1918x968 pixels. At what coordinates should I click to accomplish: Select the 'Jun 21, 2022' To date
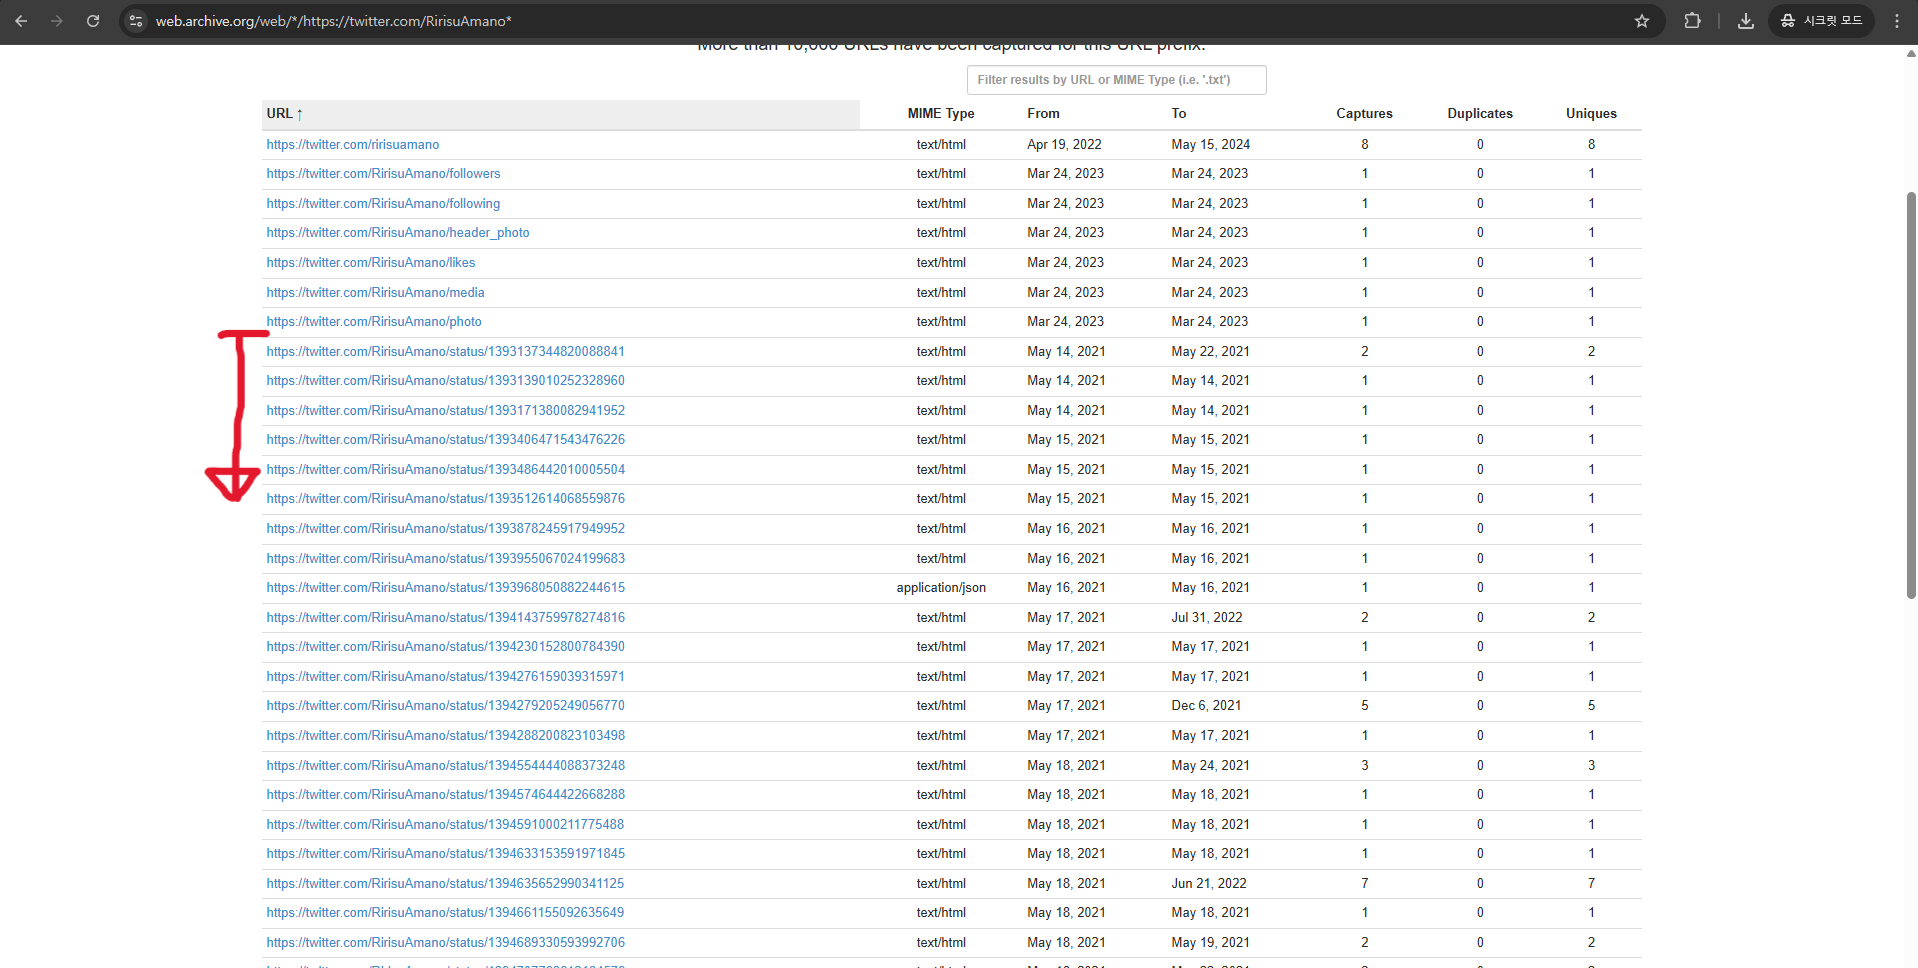(1209, 884)
